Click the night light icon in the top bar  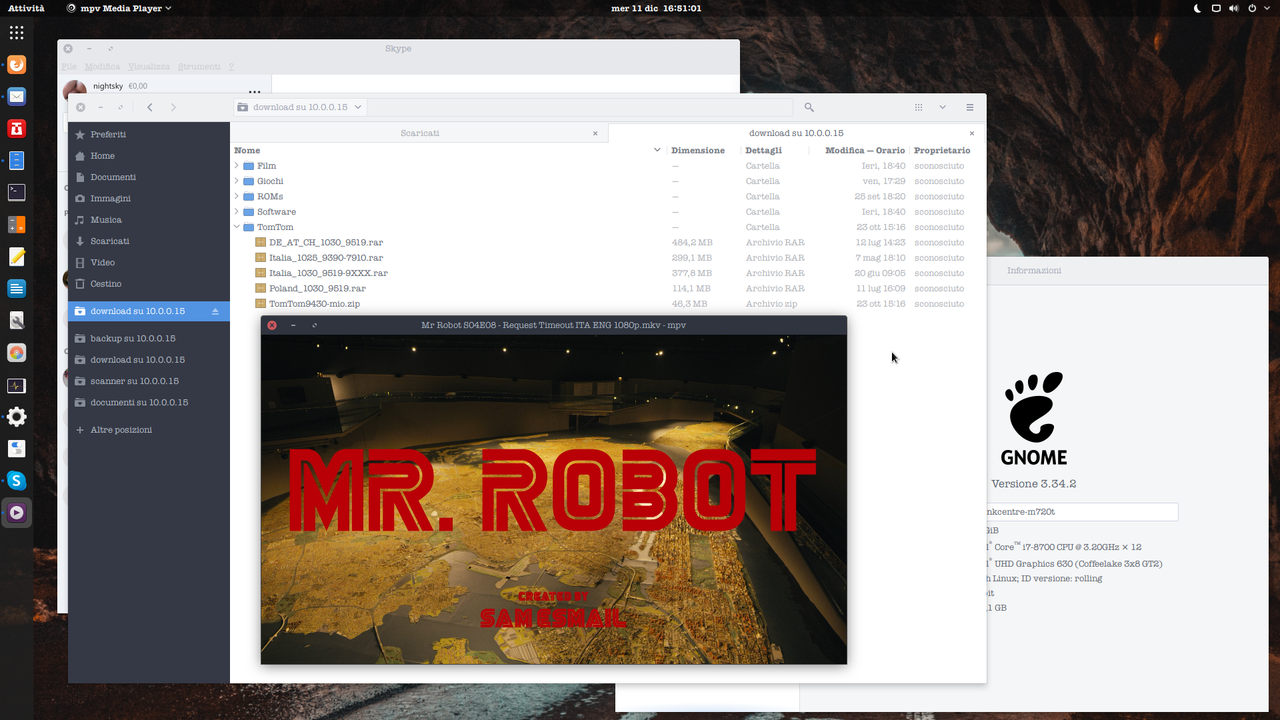point(1198,8)
